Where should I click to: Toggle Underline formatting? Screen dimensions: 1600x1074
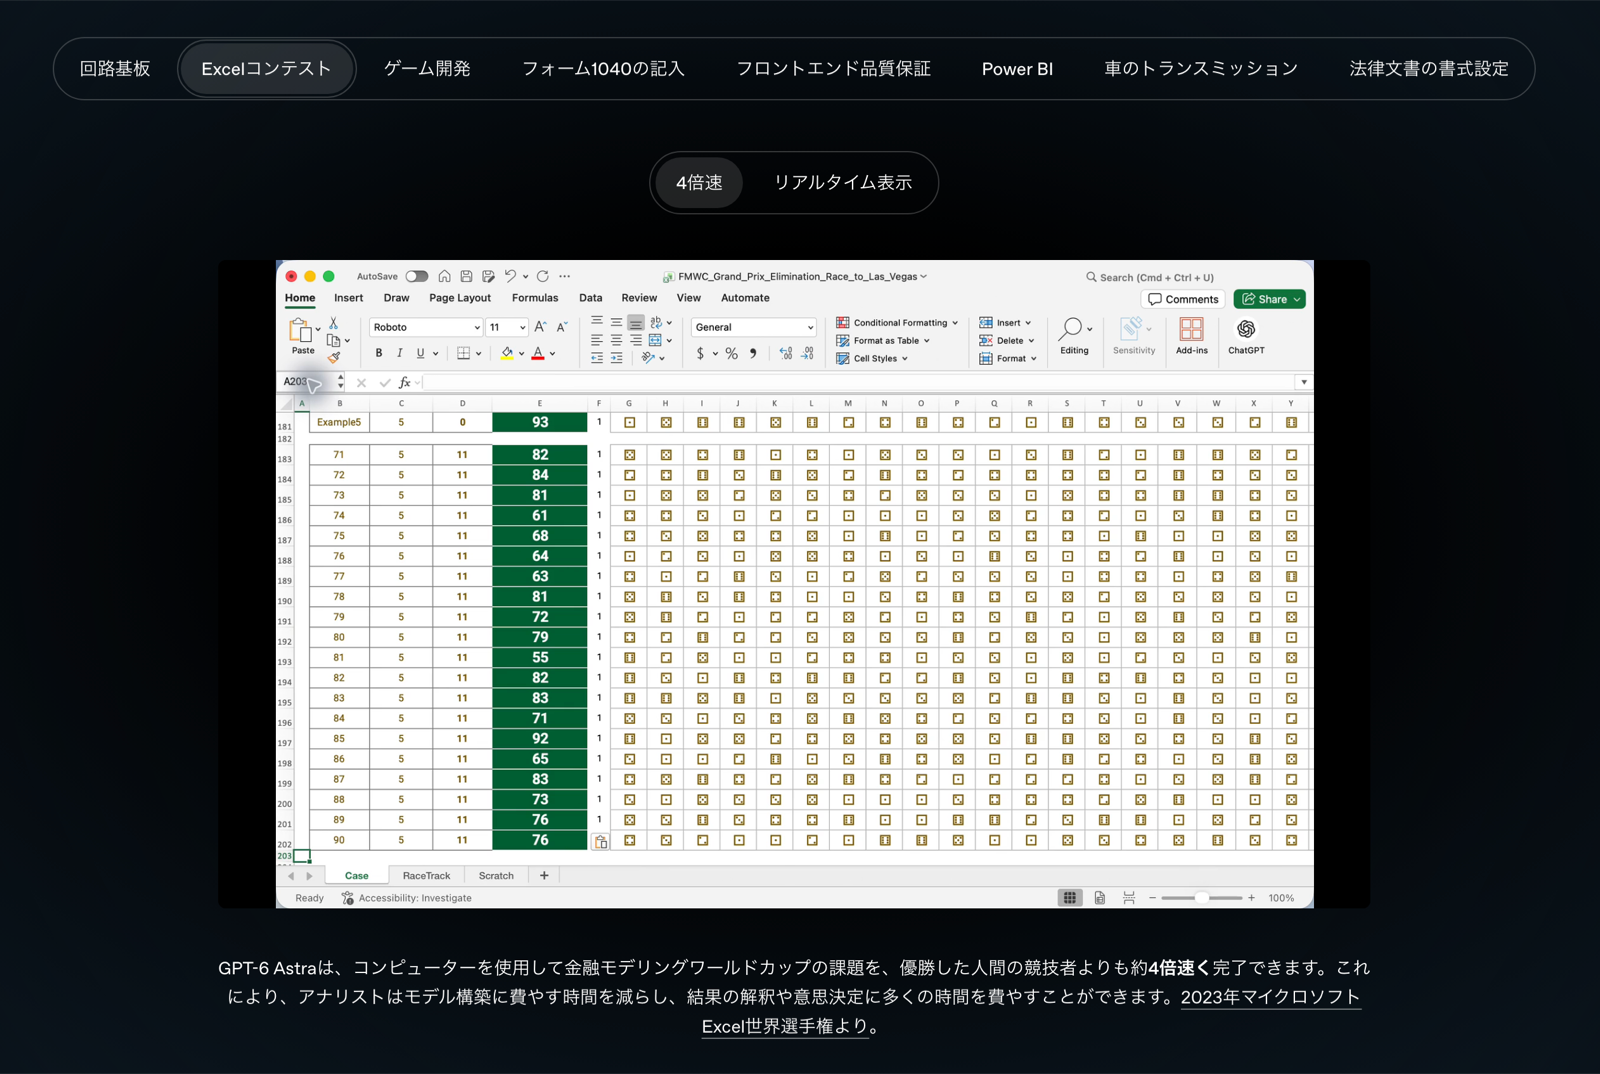tap(420, 353)
